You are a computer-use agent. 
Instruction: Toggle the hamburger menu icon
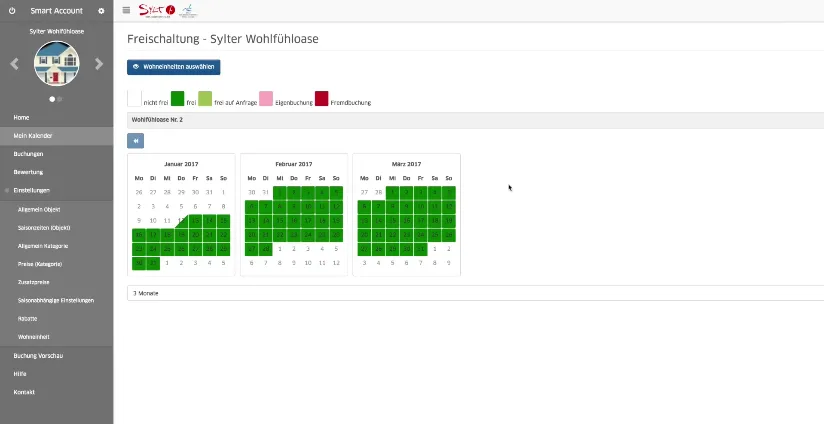tap(126, 10)
